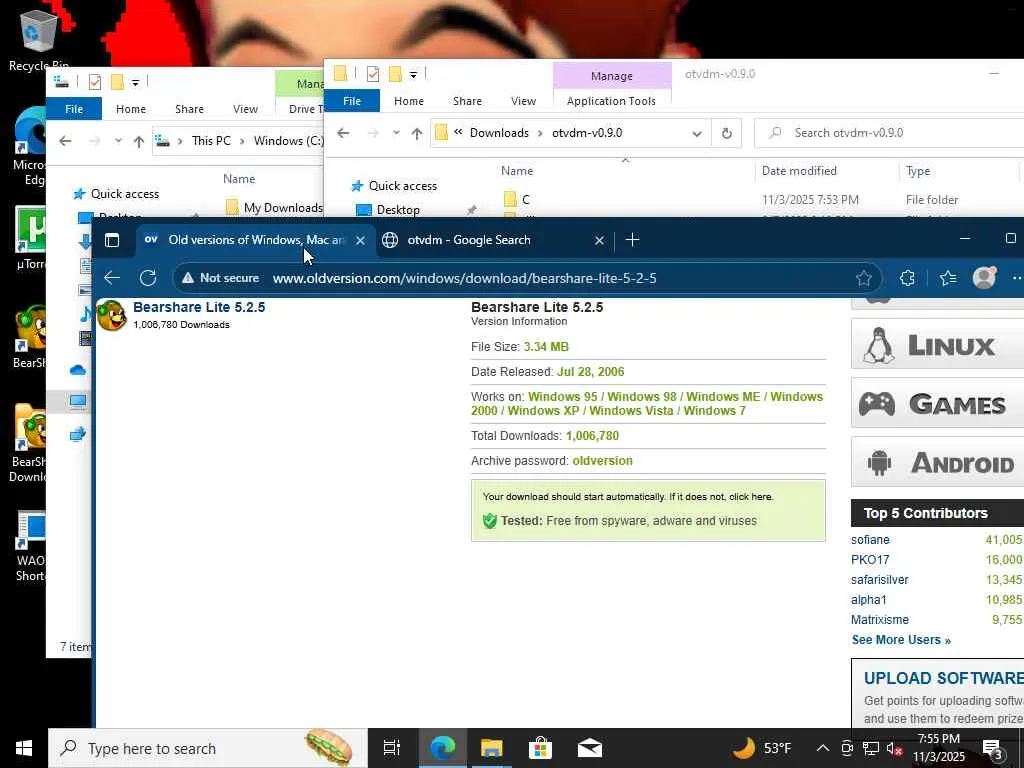Open the Edge profile avatar
The height and width of the screenshot is (768, 1024).
coord(984,278)
